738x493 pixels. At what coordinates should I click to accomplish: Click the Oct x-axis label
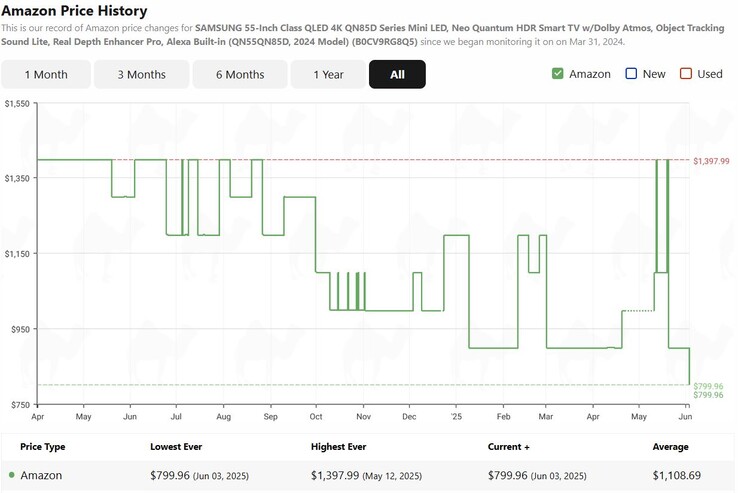point(316,417)
